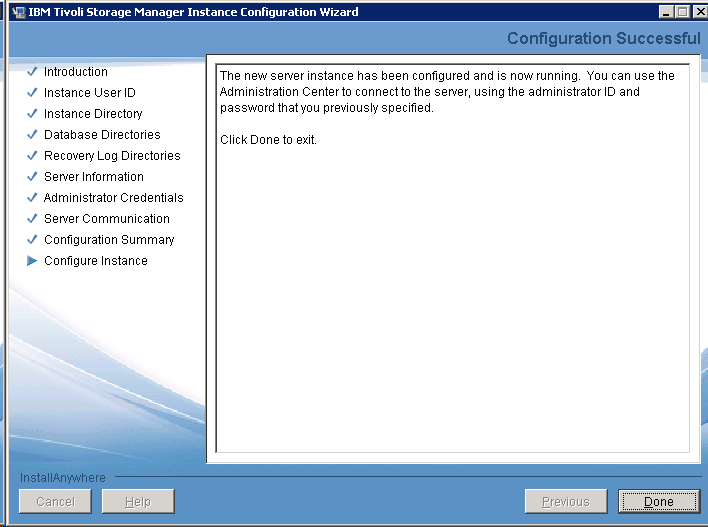Click the checkmark next to Instance User ID

coord(32,93)
